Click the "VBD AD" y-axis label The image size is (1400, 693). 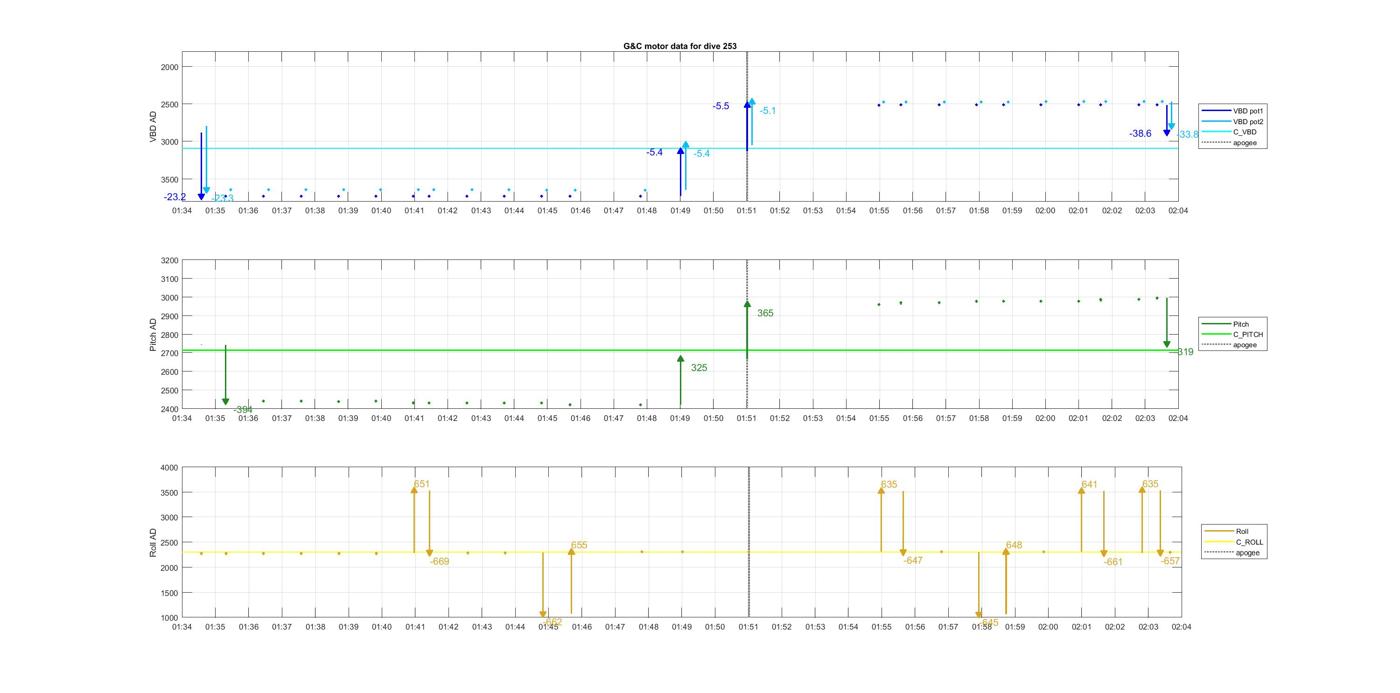tap(153, 127)
